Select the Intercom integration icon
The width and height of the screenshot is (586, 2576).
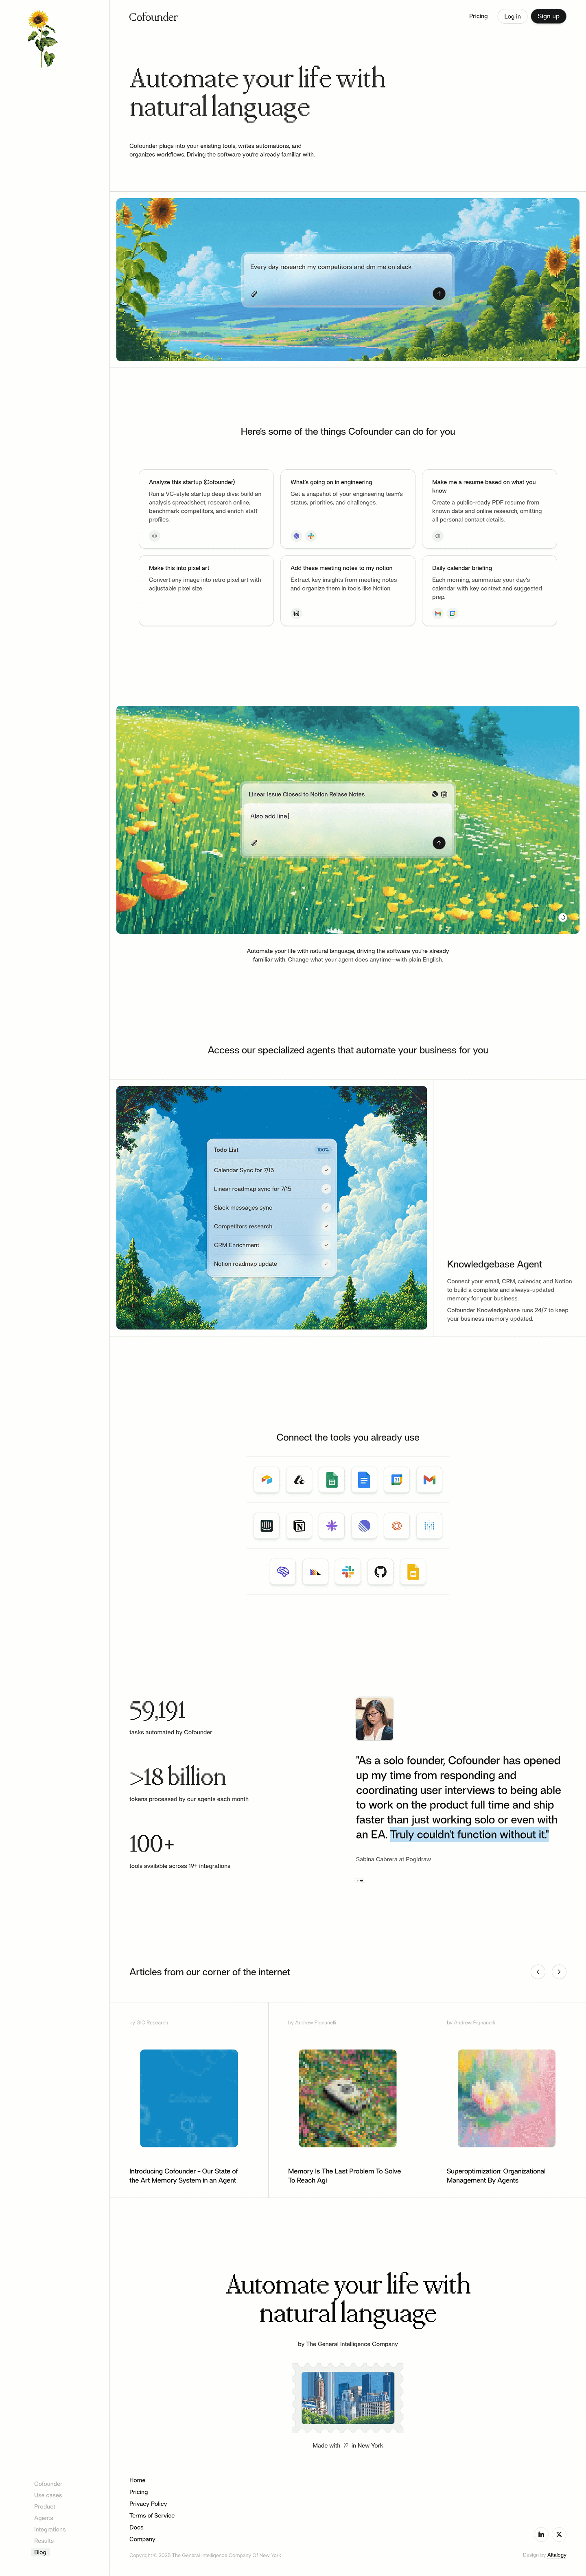[x=266, y=1526]
